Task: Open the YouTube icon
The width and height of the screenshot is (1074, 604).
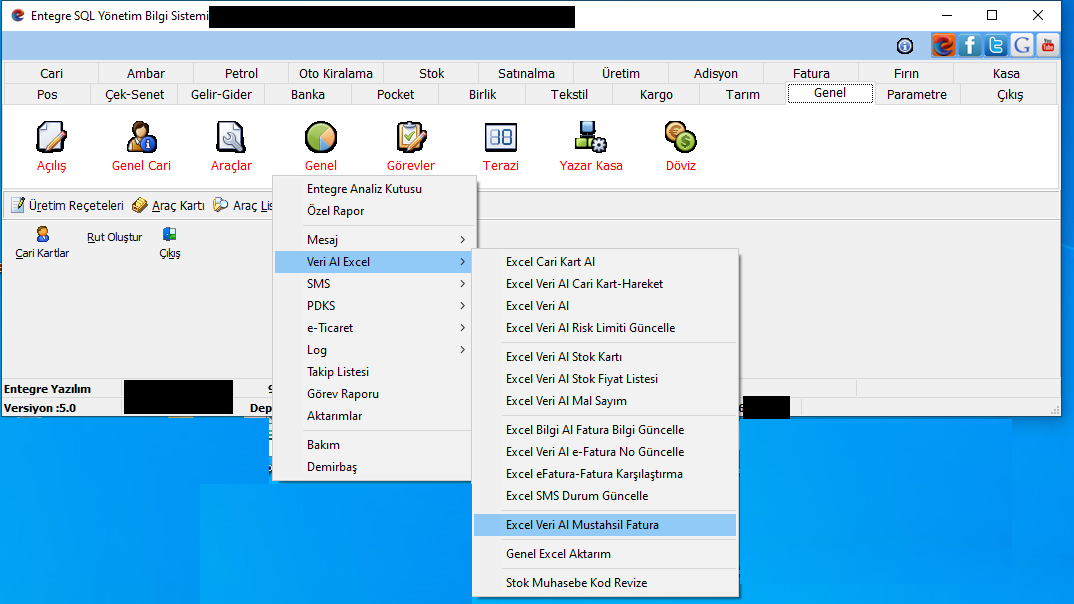Action: [x=1047, y=46]
